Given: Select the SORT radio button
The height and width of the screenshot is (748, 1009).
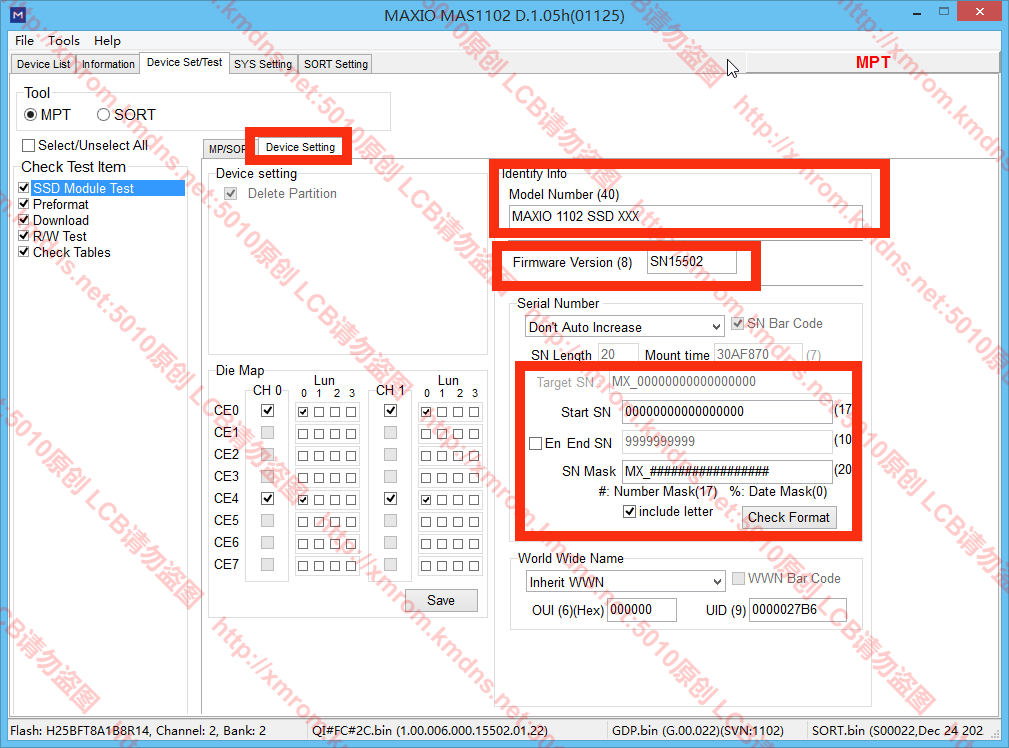Looking at the screenshot, I should pyautogui.click(x=104, y=115).
